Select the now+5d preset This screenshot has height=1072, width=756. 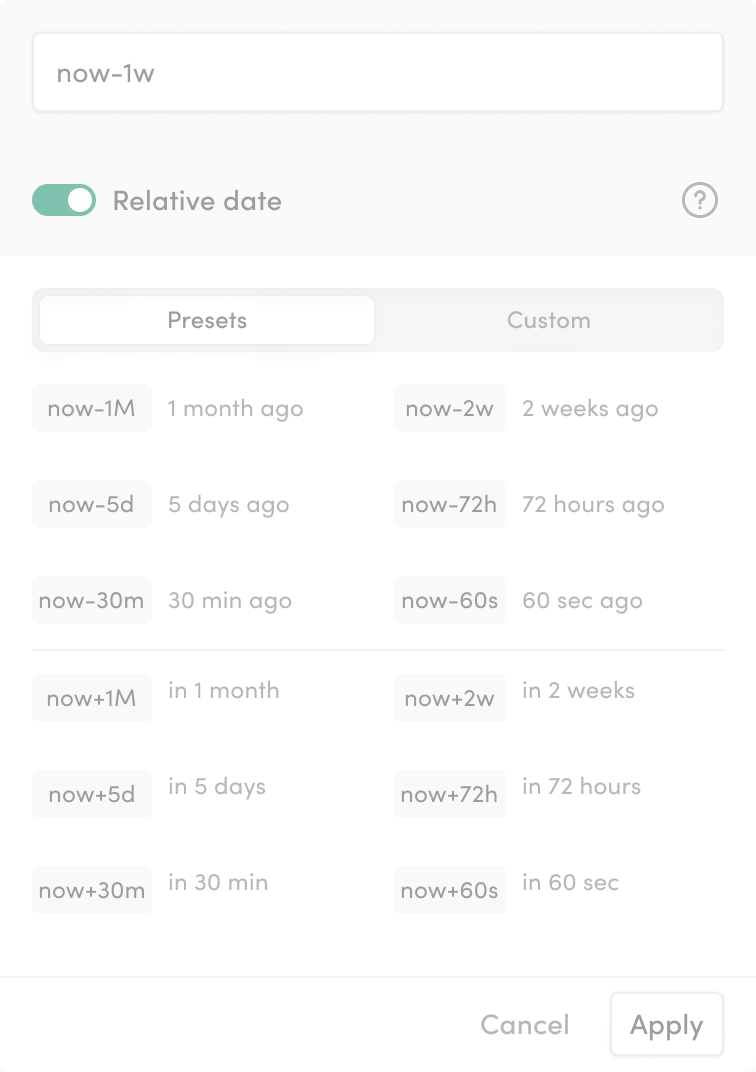(91, 794)
